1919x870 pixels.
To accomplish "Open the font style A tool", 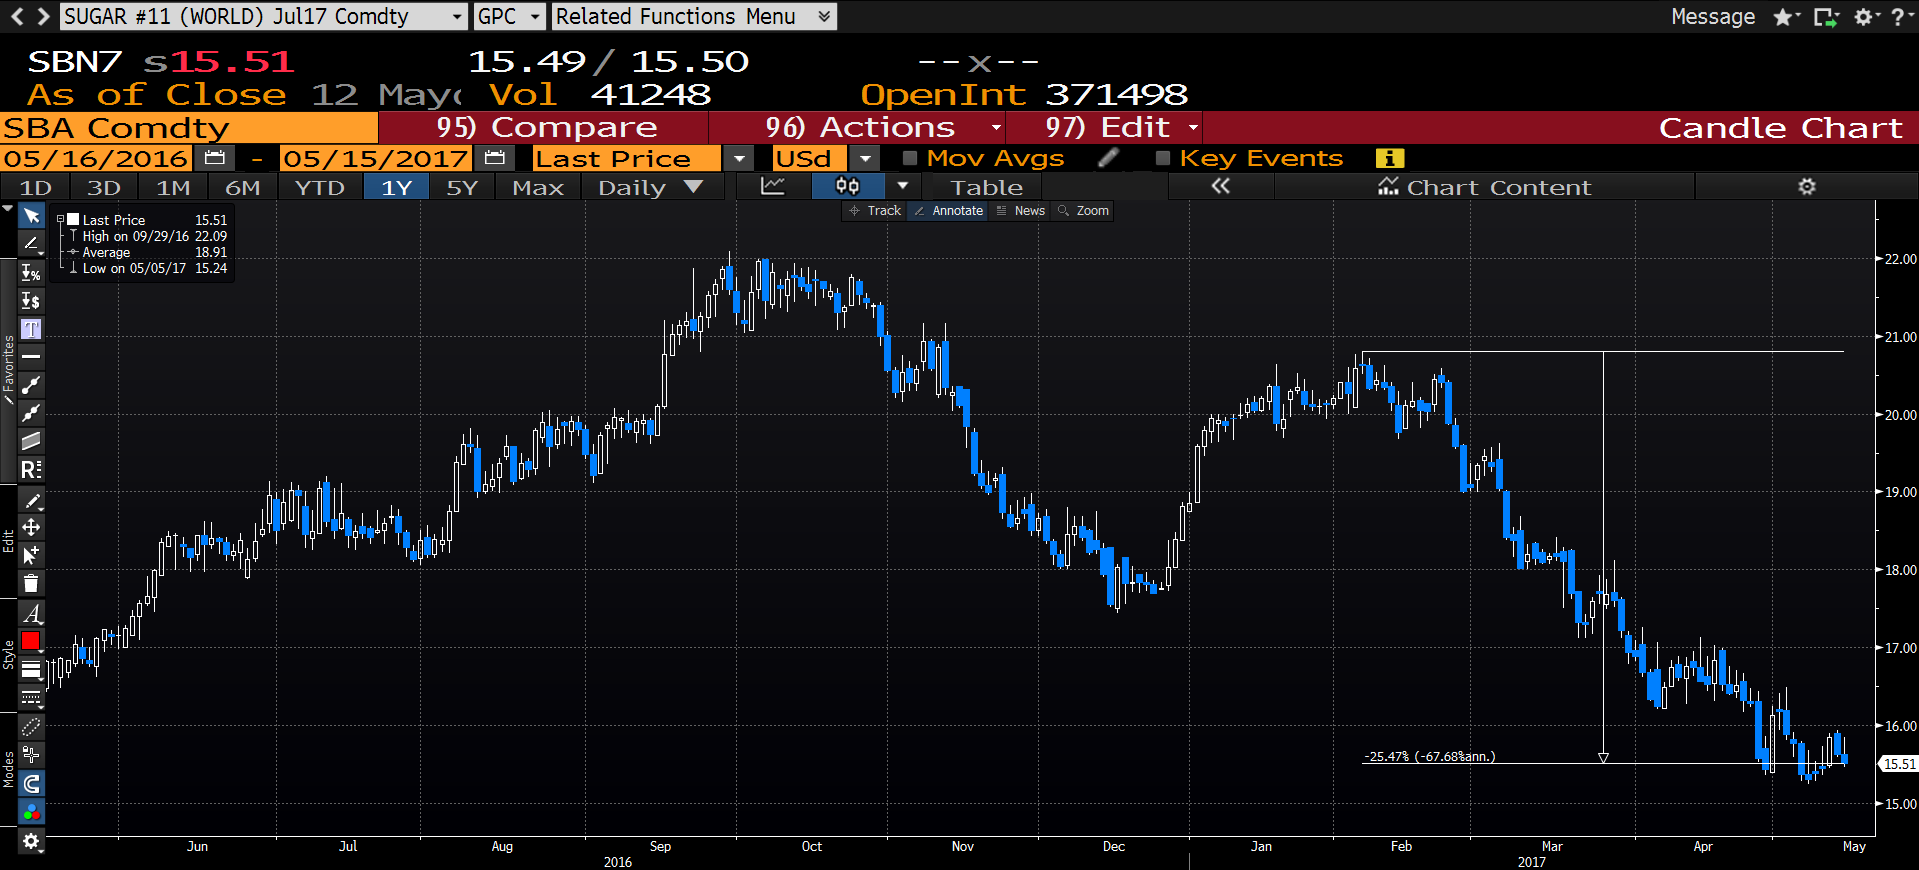I will [31, 613].
